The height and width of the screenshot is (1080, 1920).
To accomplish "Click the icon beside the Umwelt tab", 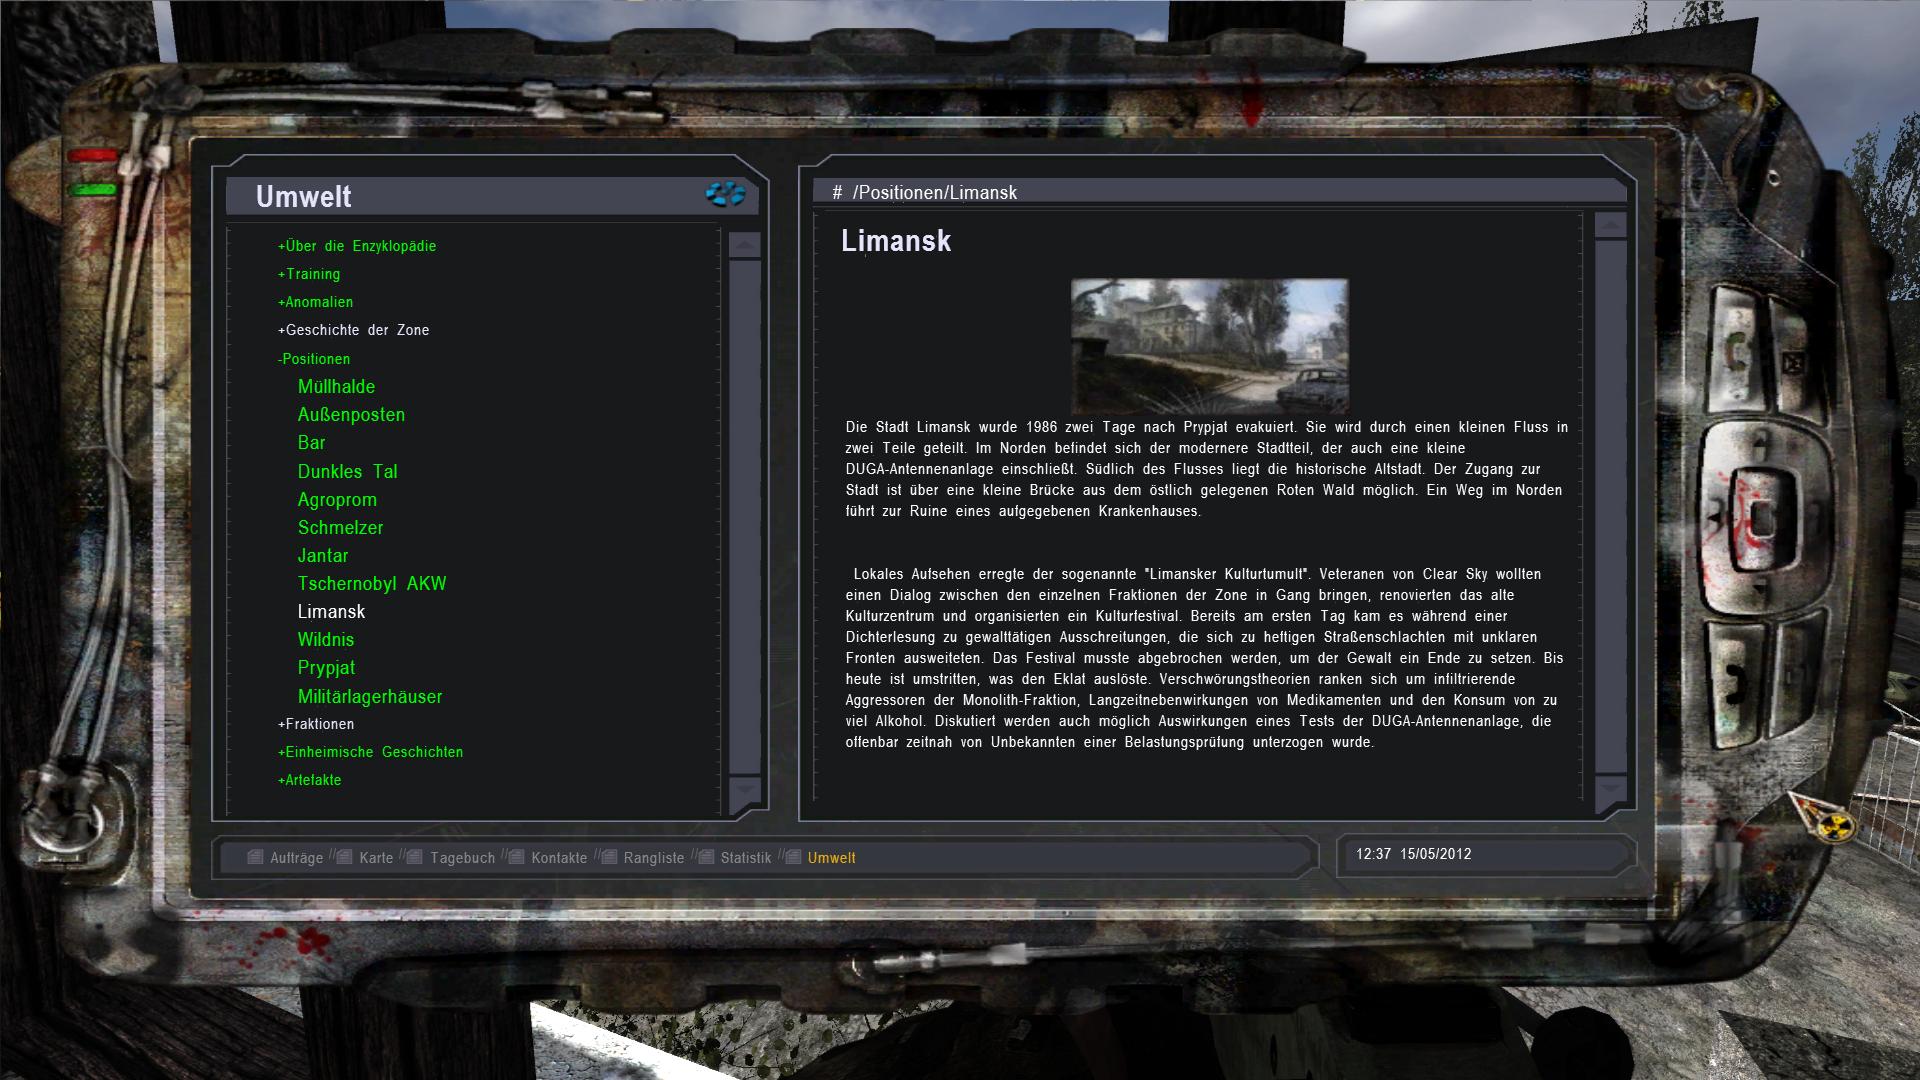I will pyautogui.click(x=793, y=857).
